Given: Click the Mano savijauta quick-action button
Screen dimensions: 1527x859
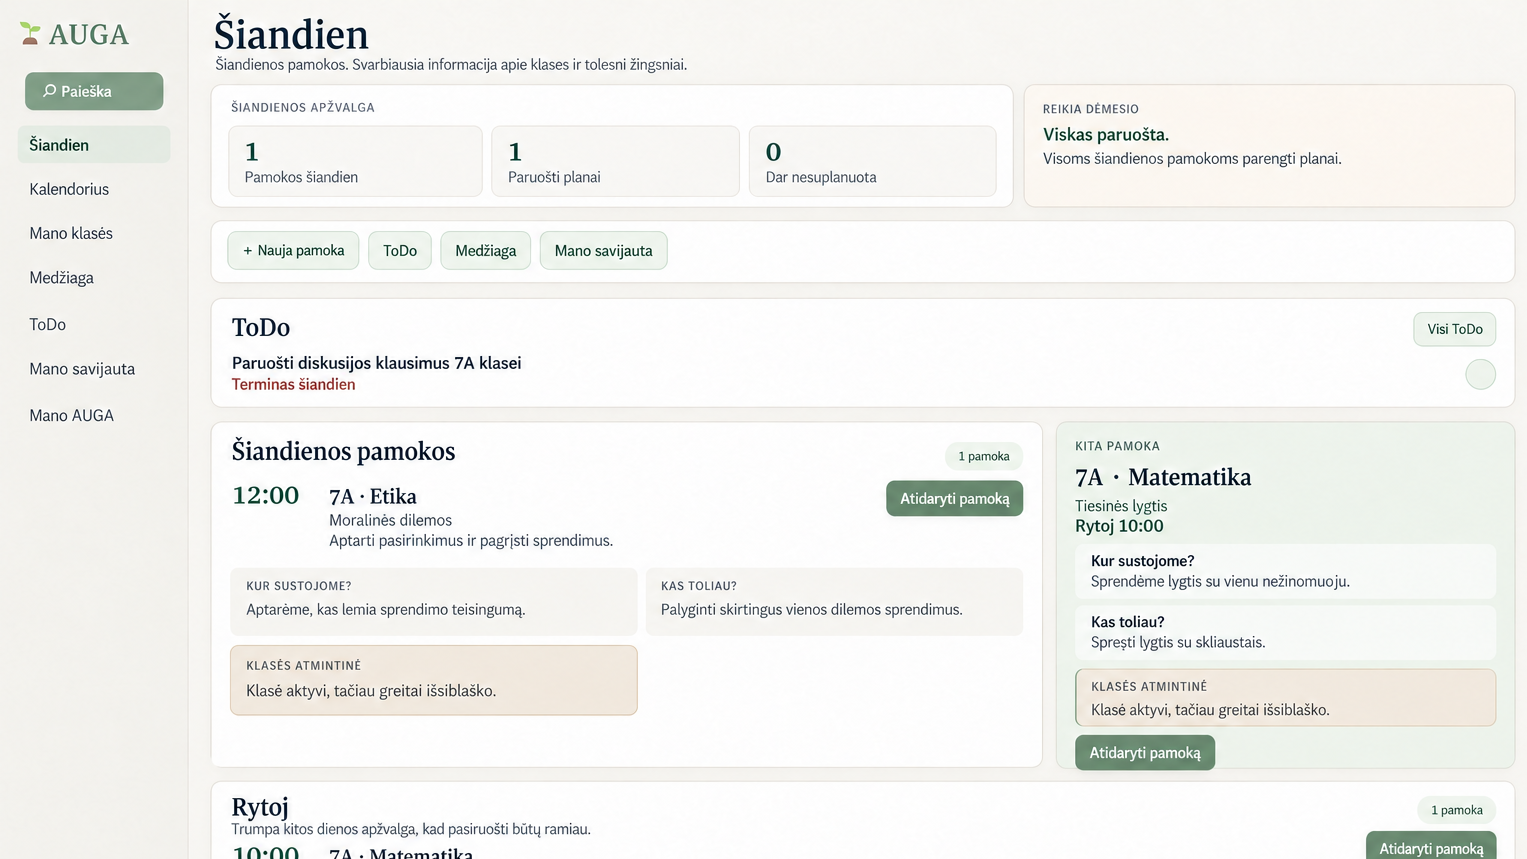Looking at the screenshot, I should (603, 251).
